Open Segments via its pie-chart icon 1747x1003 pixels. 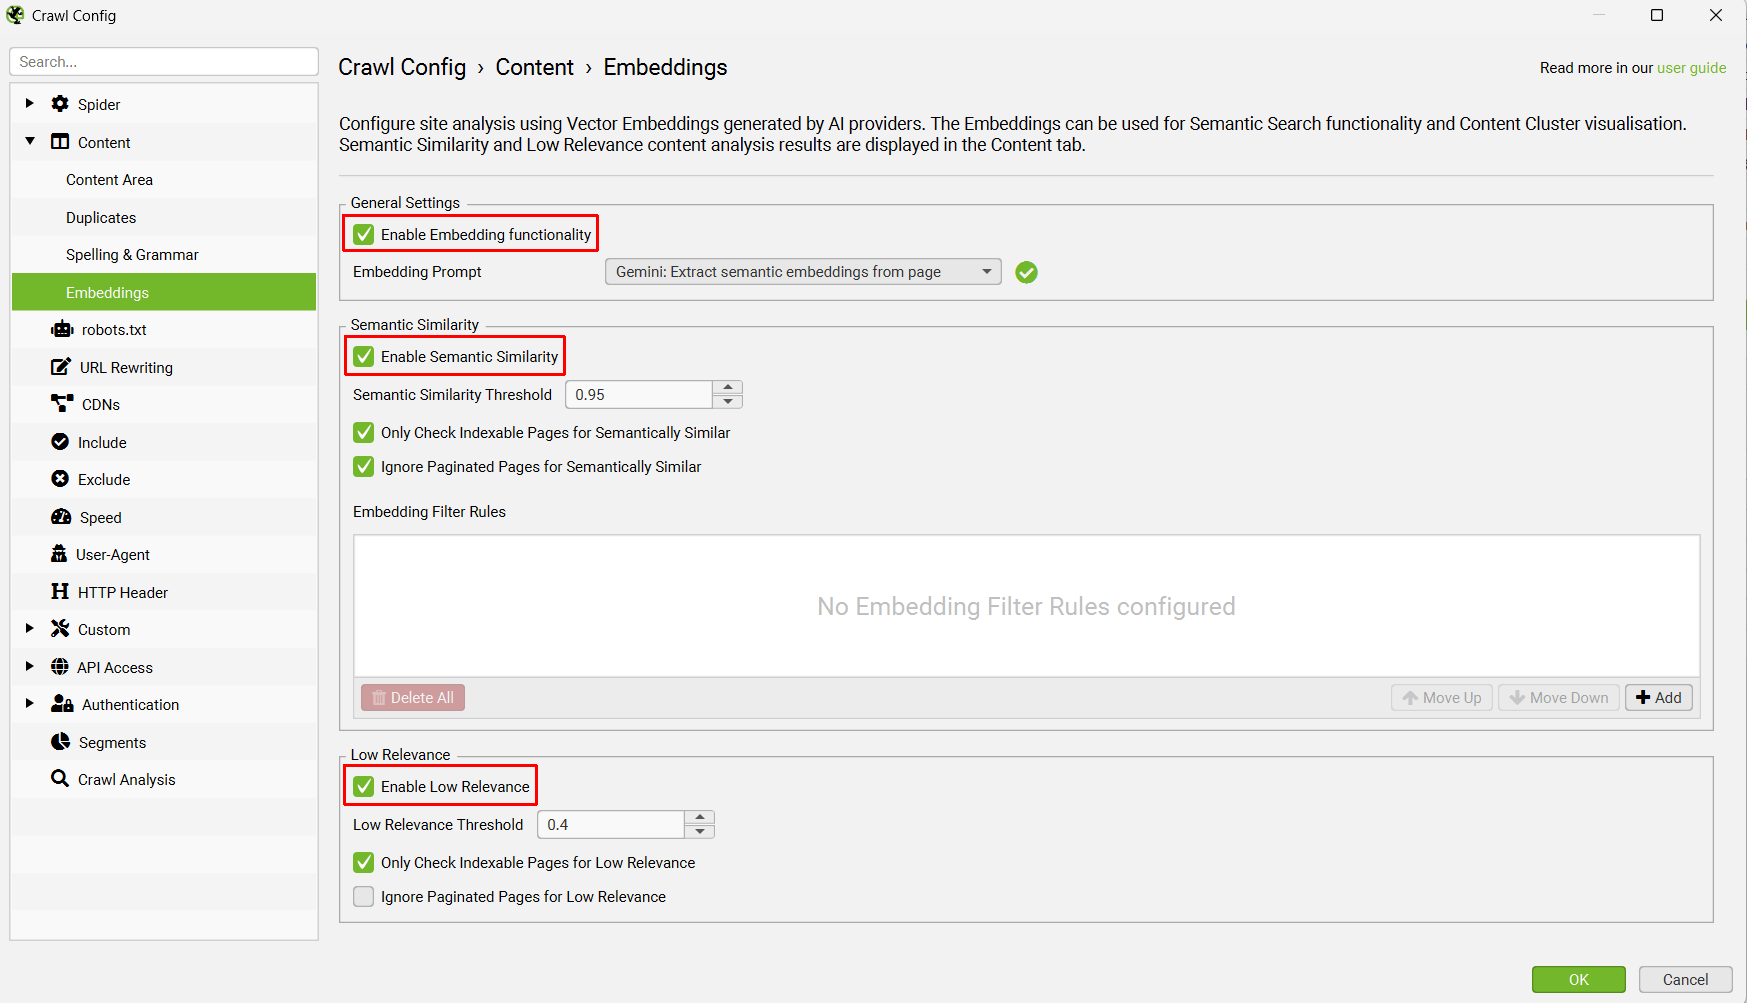tap(61, 741)
